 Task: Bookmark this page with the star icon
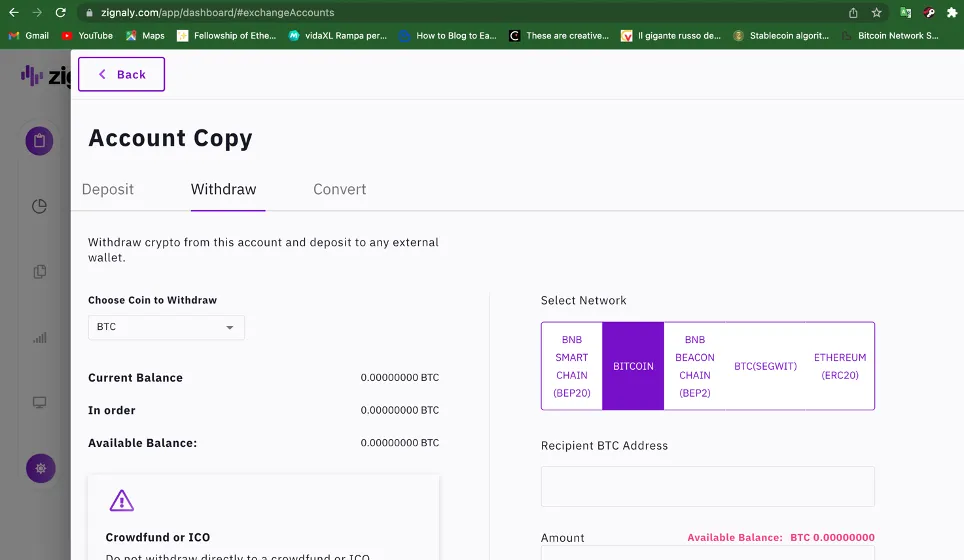pyautogui.click(x=877, y=13)
